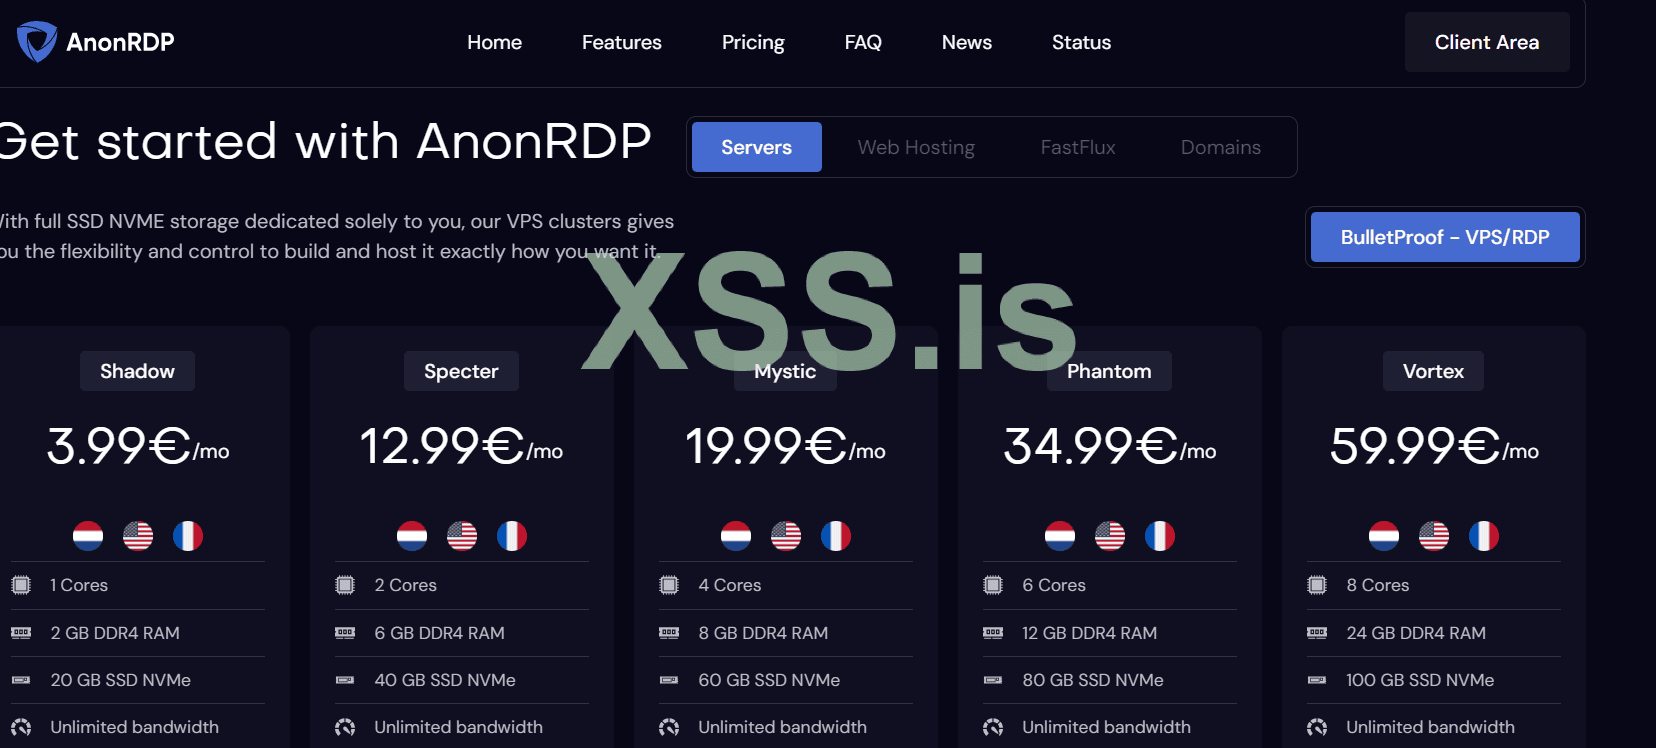Click SSD icon beside 40 GB SSD NVMe
This screenshot has width=1656, height=748.
[x=345, y=680]
